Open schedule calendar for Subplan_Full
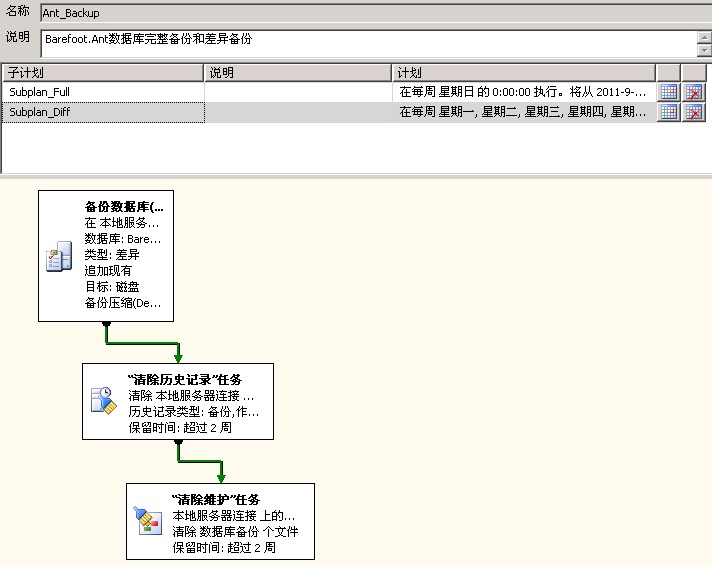Image resolution: width=712 pixels, height=566 pixels. pos(669,92)
